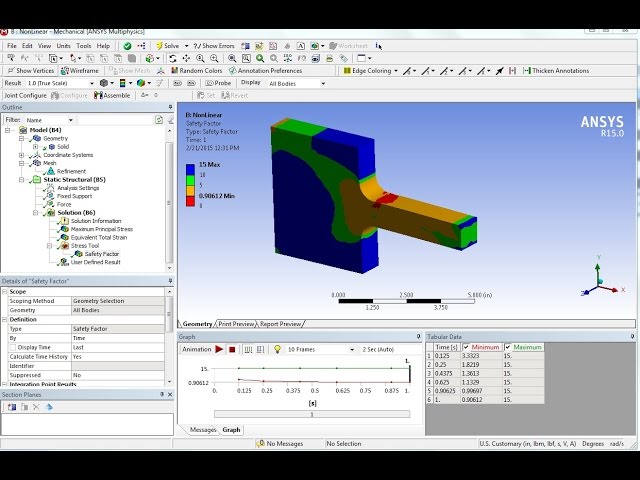Image resolution: width=640 pixels, height=480 pixels.
Task: Open the Solve dropdown arrow
Action: tap(187, 46)
